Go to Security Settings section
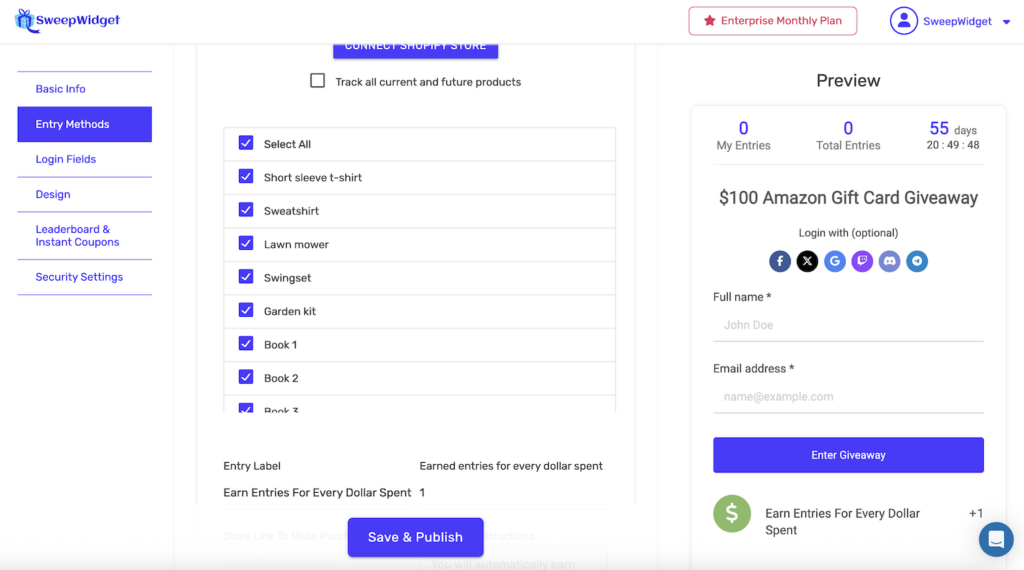 click(x=79, y=277)
